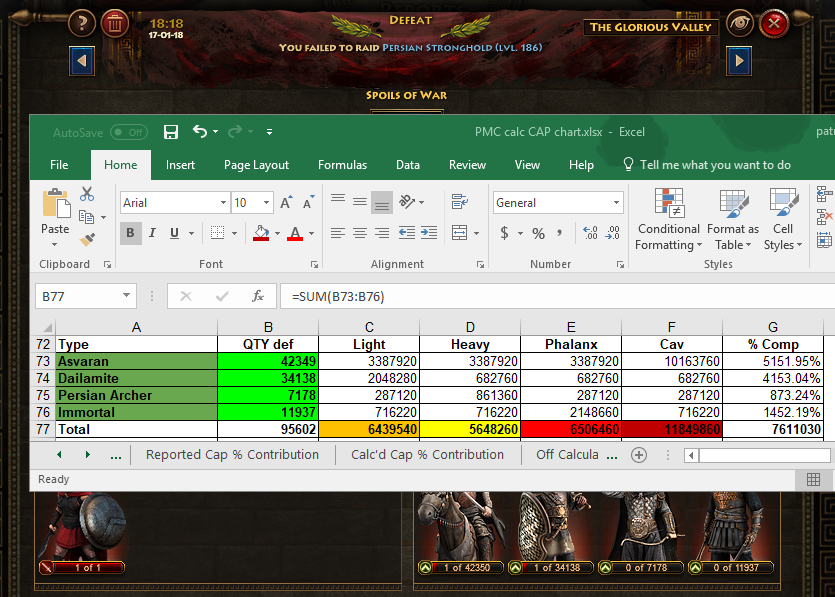The height and width of the screenshot is (597, 835).
Task: Open Format as Table gallery
Action: click(x=733, y=219)
